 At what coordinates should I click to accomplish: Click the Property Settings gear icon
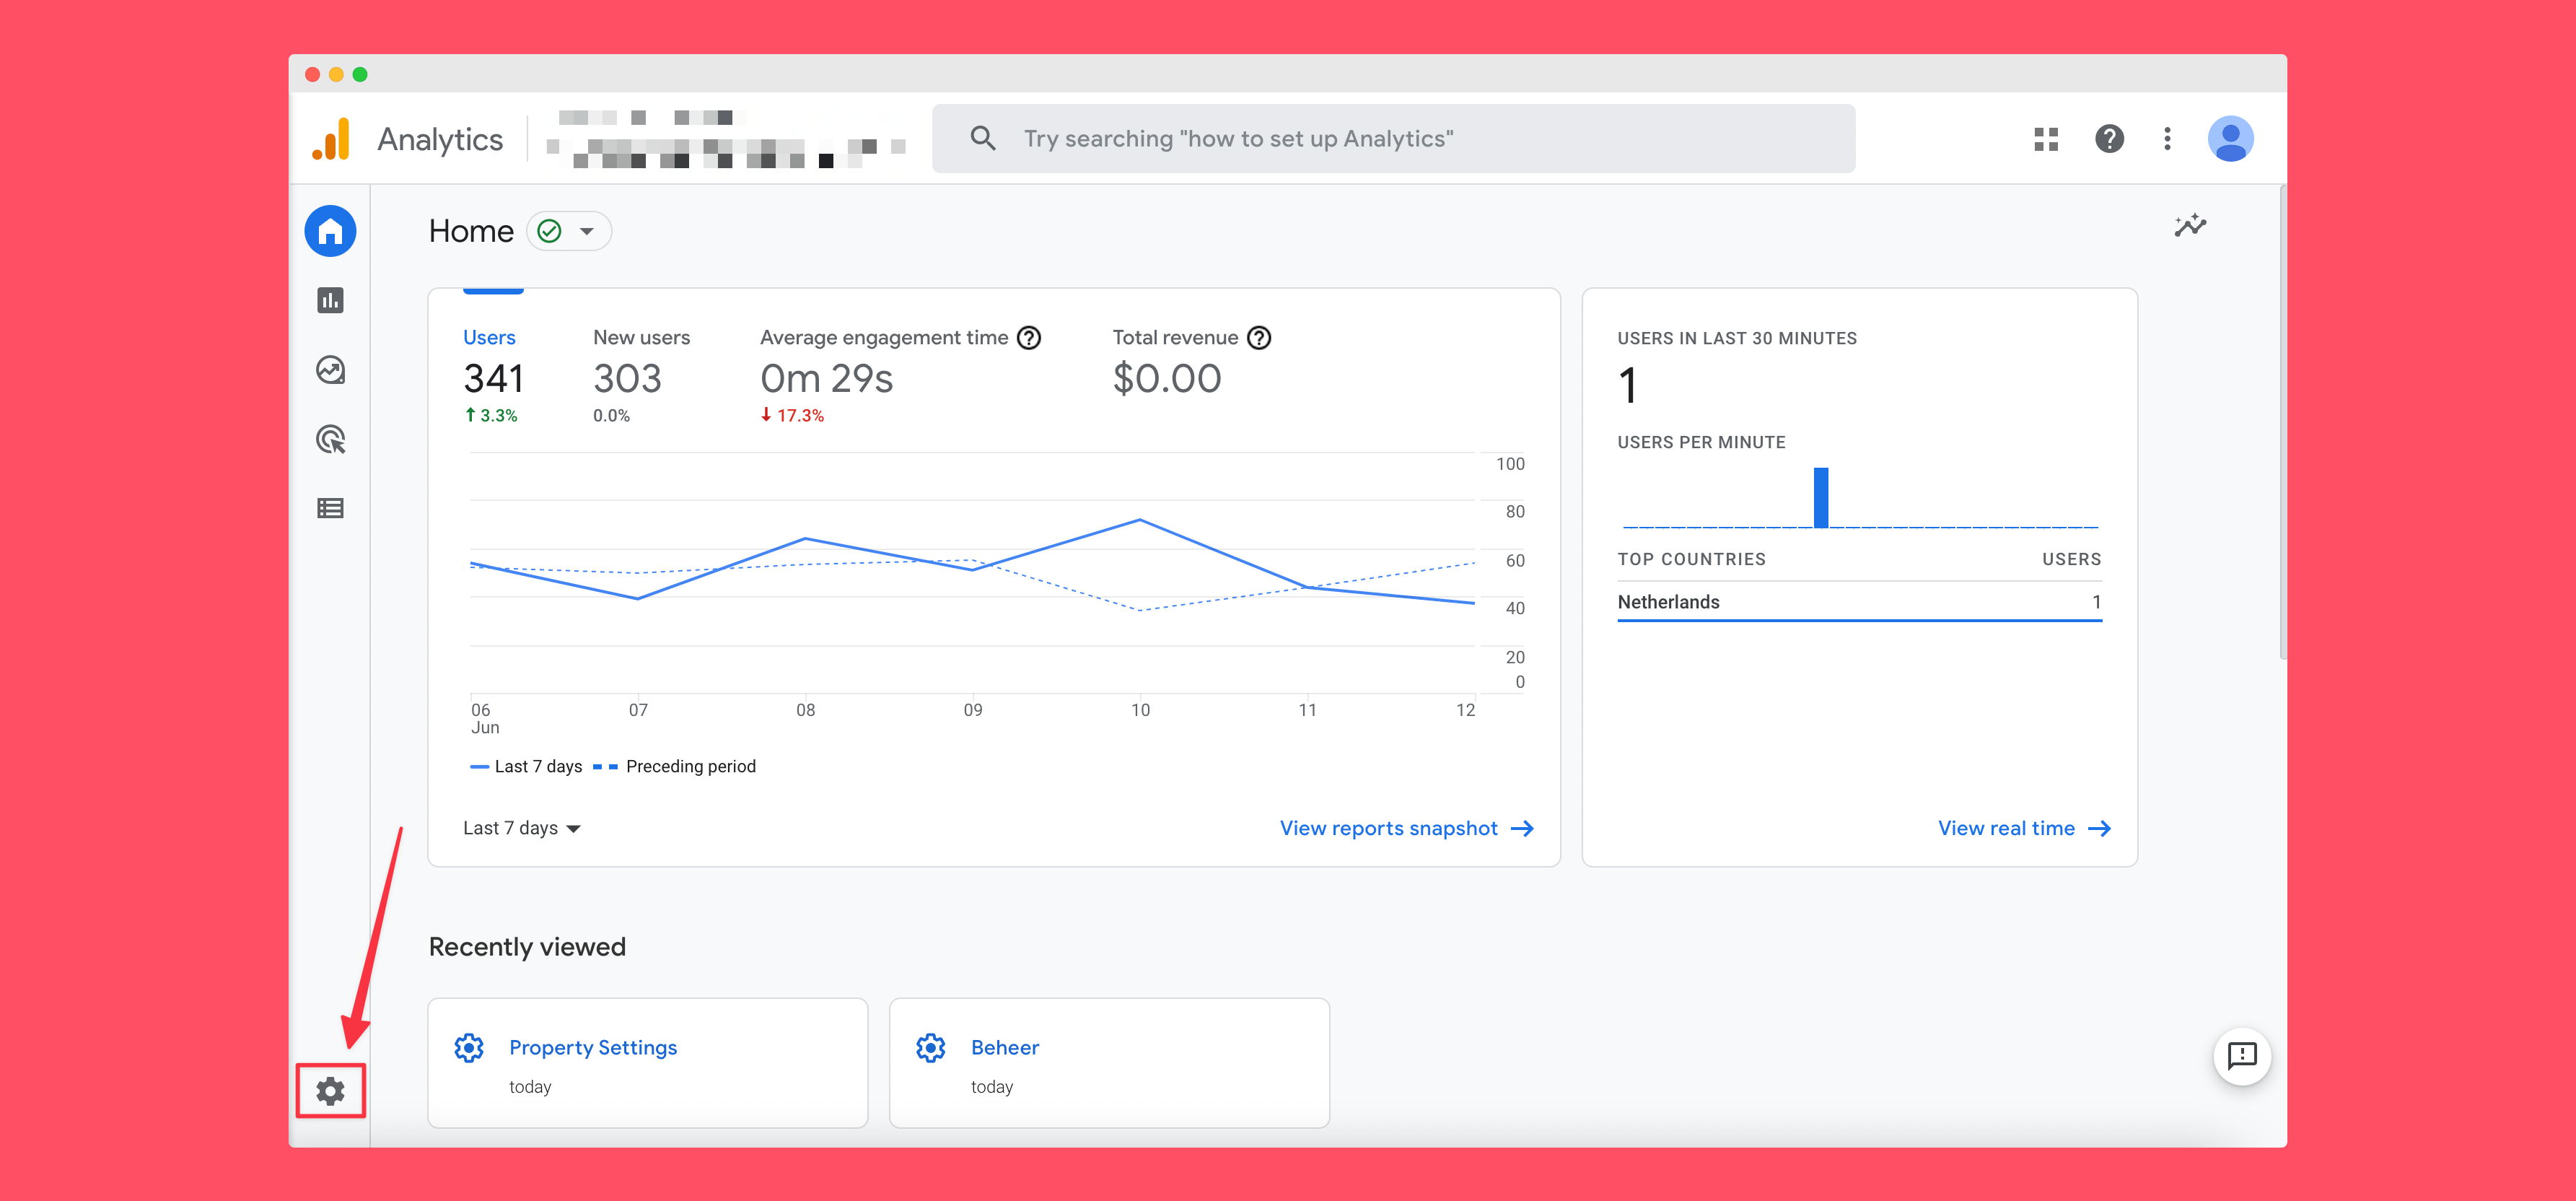click(x=469, y=1048)
